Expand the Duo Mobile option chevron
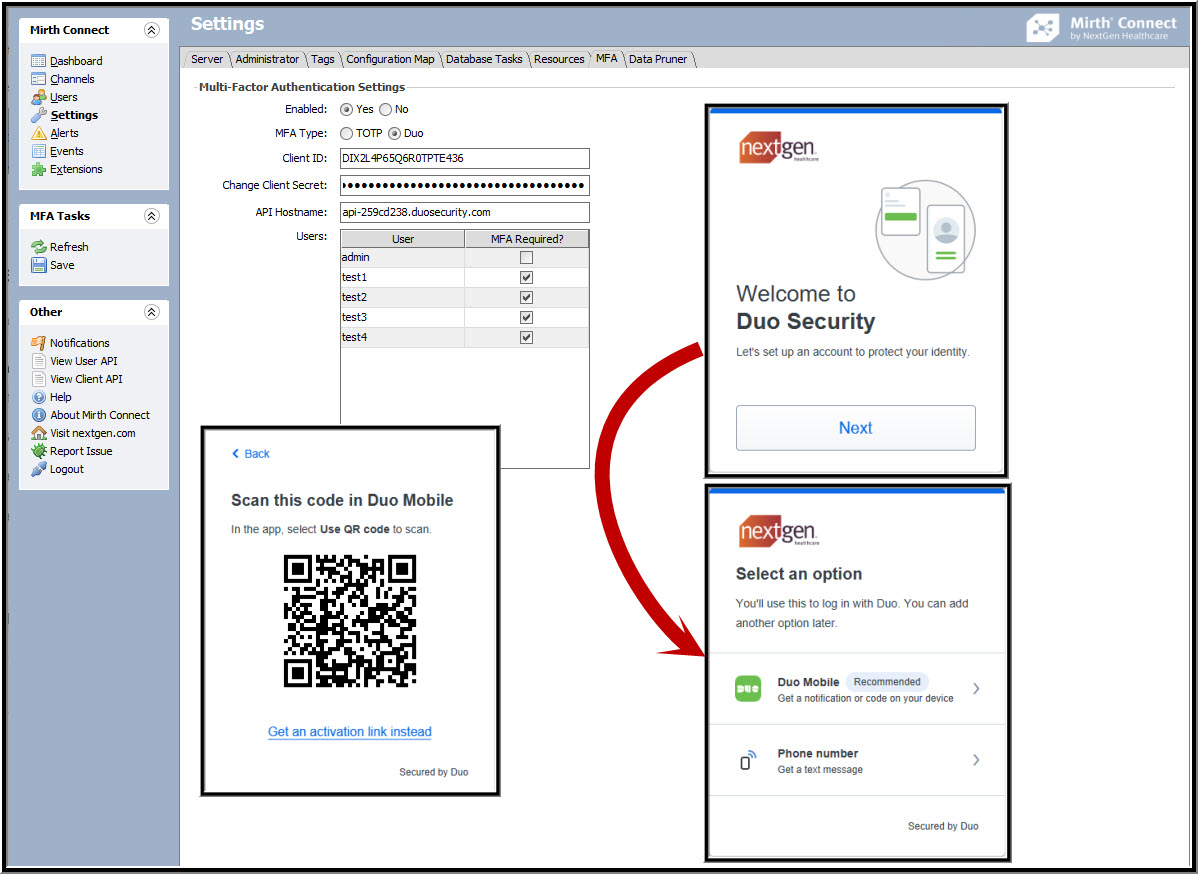The image size is (1198, 874). coord(976,689)
